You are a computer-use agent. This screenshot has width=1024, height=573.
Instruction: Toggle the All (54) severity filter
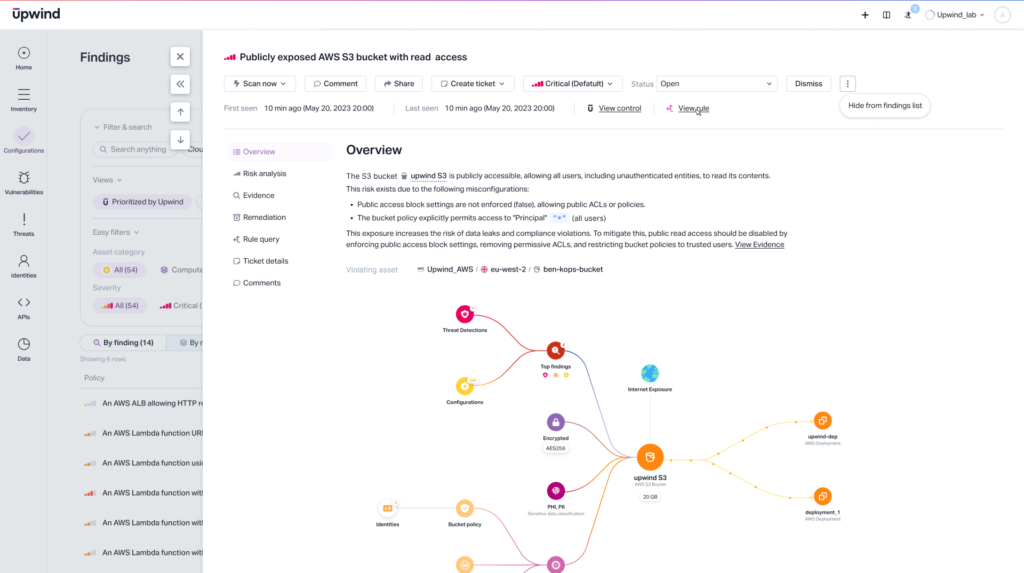119,305
